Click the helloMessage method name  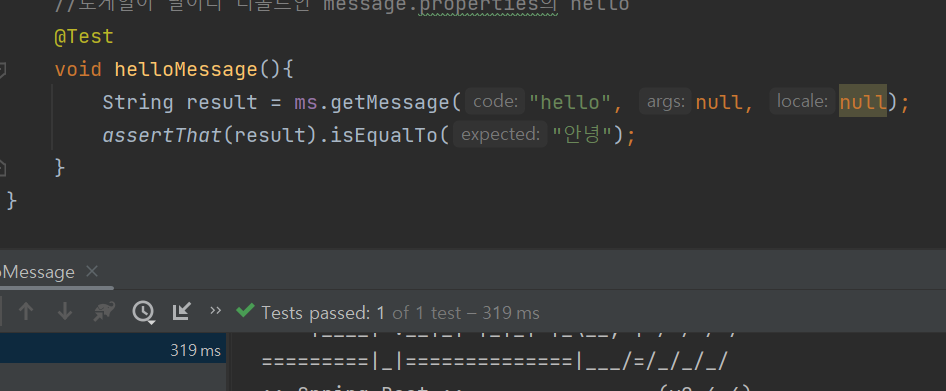pos(186,69)
